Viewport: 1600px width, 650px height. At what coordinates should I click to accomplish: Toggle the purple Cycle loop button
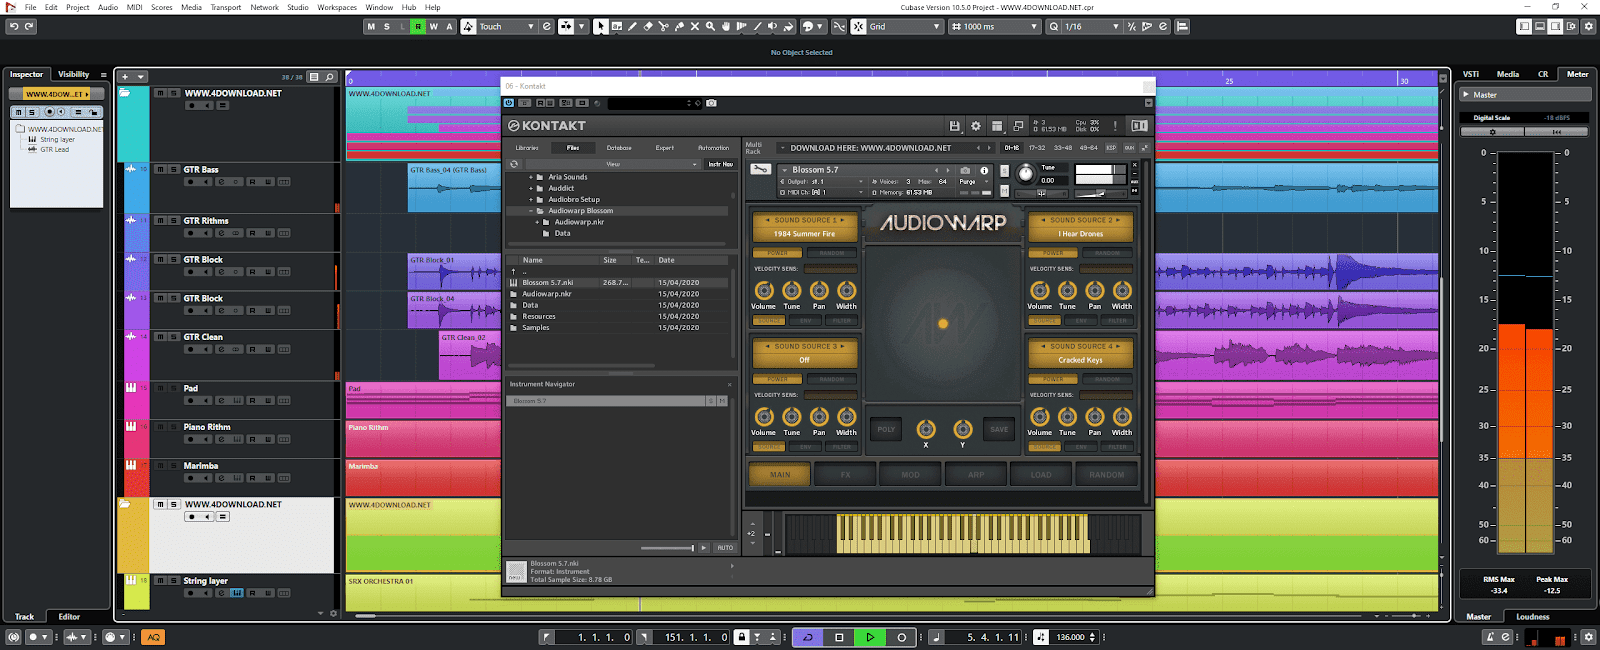[x=808, y=637]
